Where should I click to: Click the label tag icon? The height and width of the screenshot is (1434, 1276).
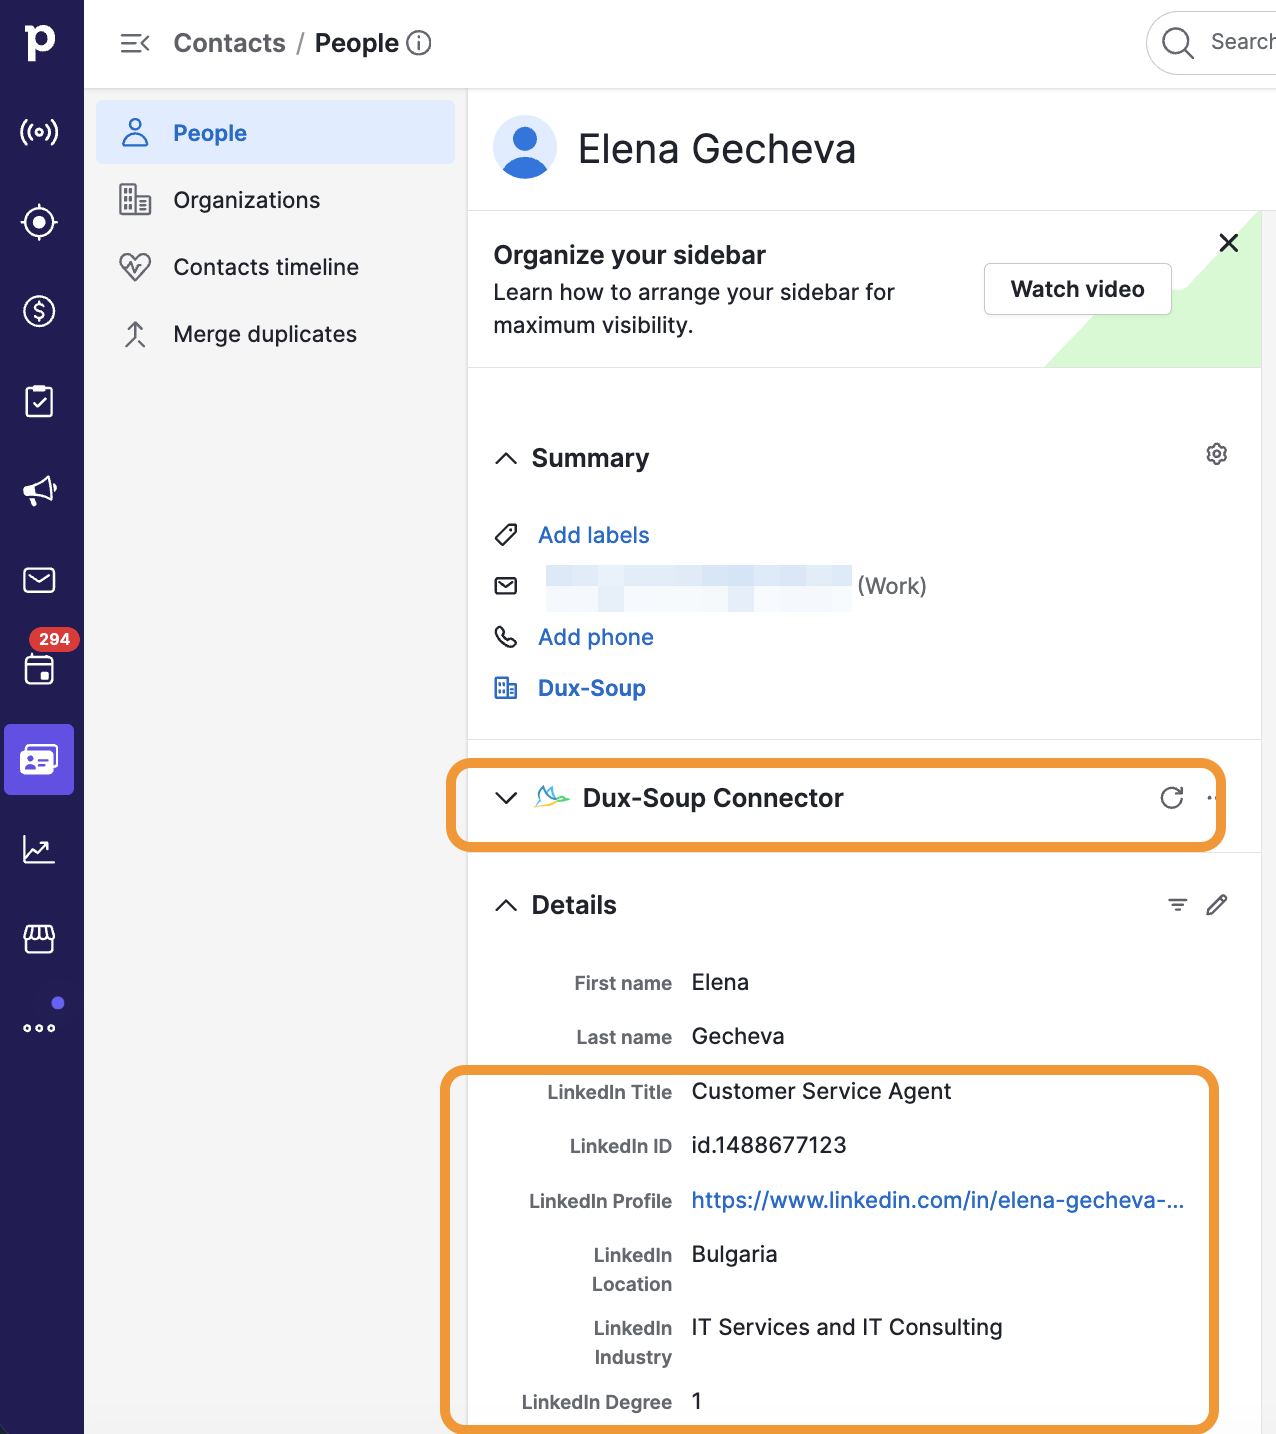(x=506, y=535)
